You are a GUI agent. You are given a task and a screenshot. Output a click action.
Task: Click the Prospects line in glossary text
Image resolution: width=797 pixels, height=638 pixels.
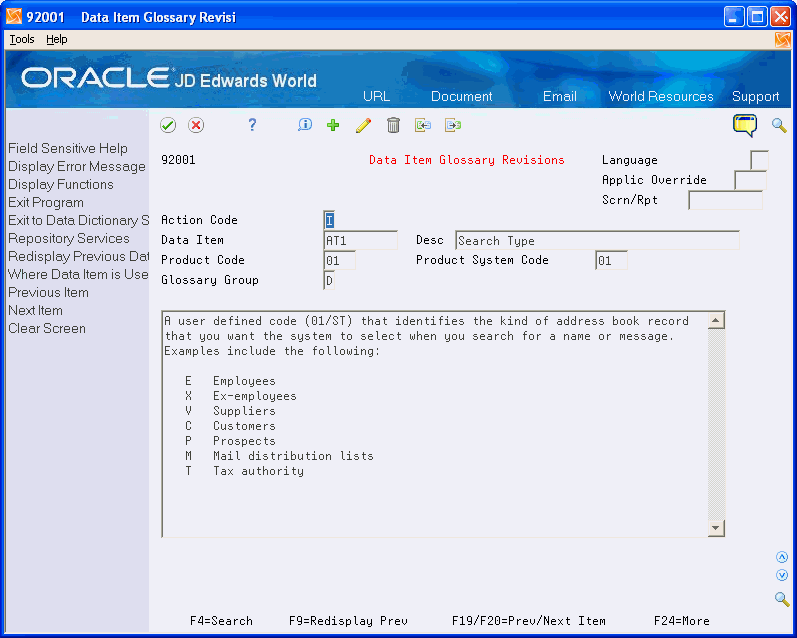(231, 441)
